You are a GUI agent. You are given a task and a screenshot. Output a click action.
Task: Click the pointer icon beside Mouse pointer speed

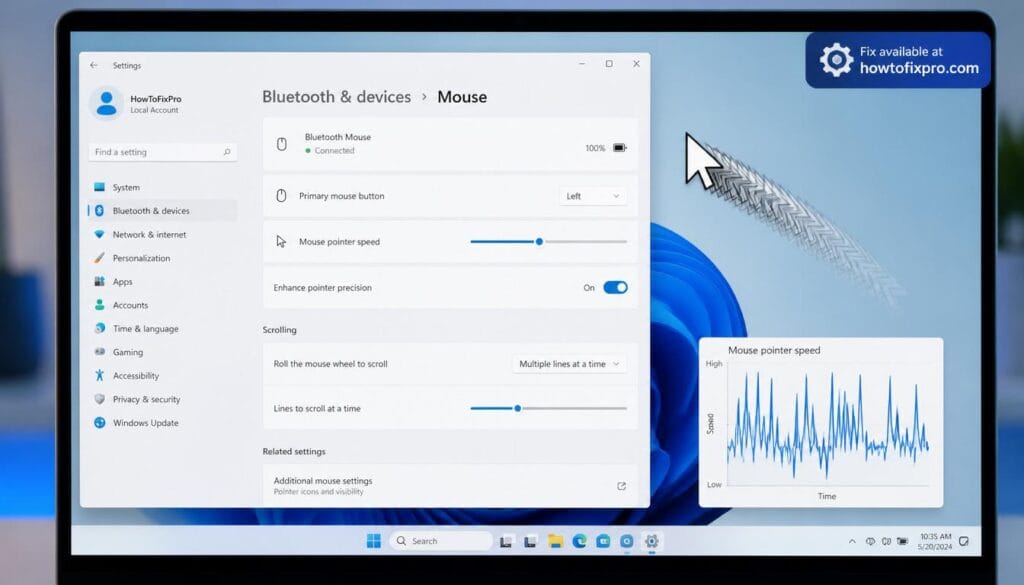pos(281,242)
